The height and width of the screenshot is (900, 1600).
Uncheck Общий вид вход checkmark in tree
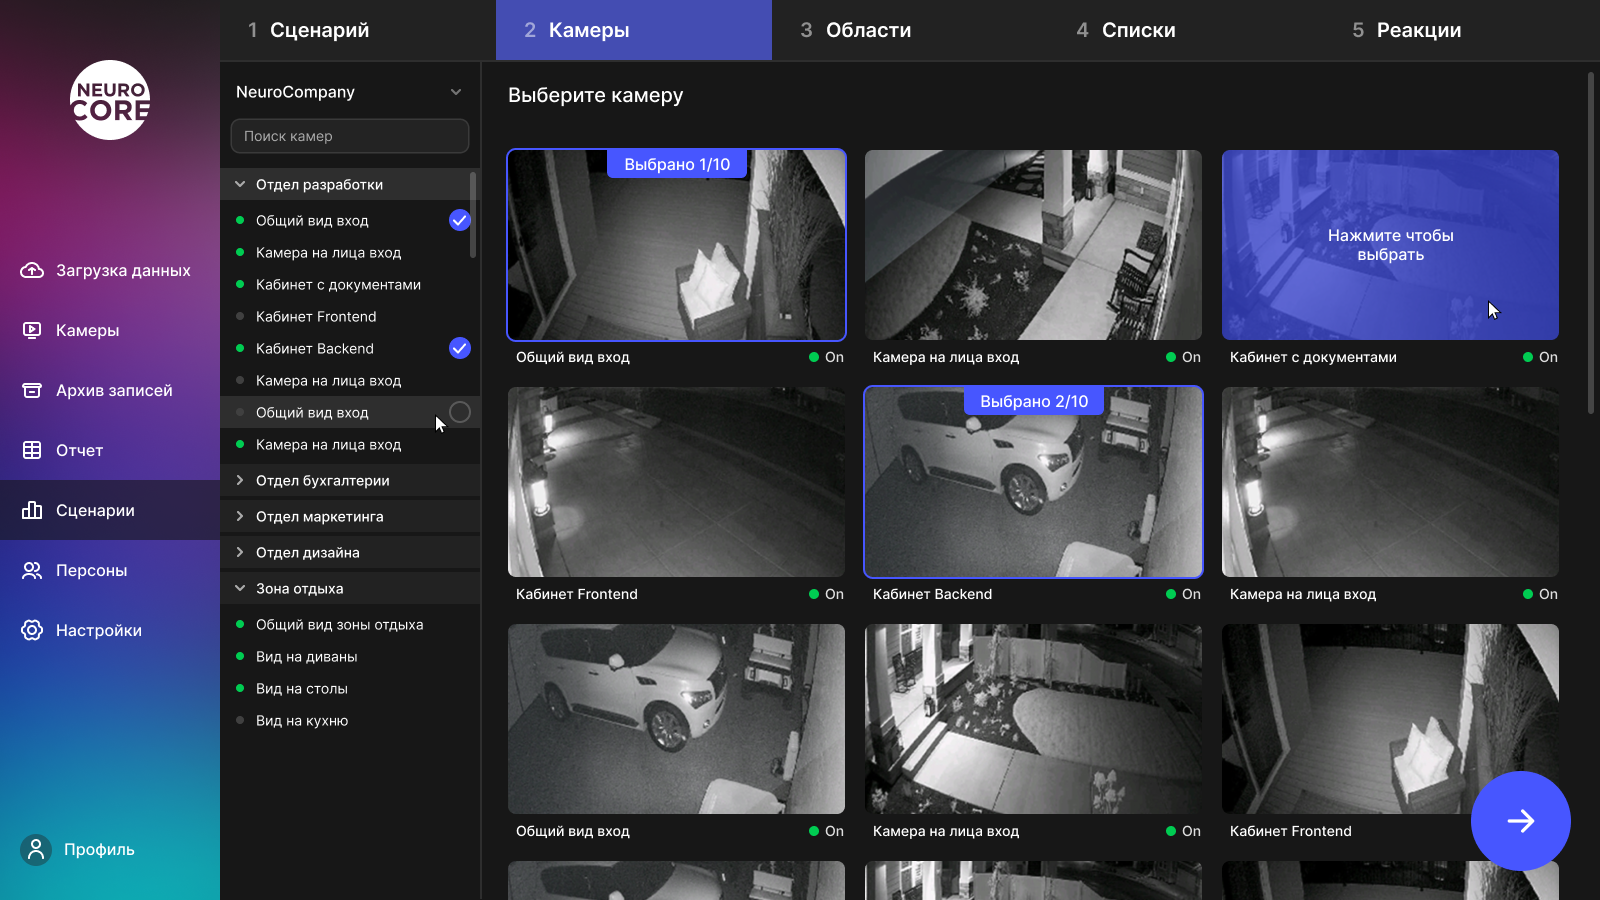point(460,220)
